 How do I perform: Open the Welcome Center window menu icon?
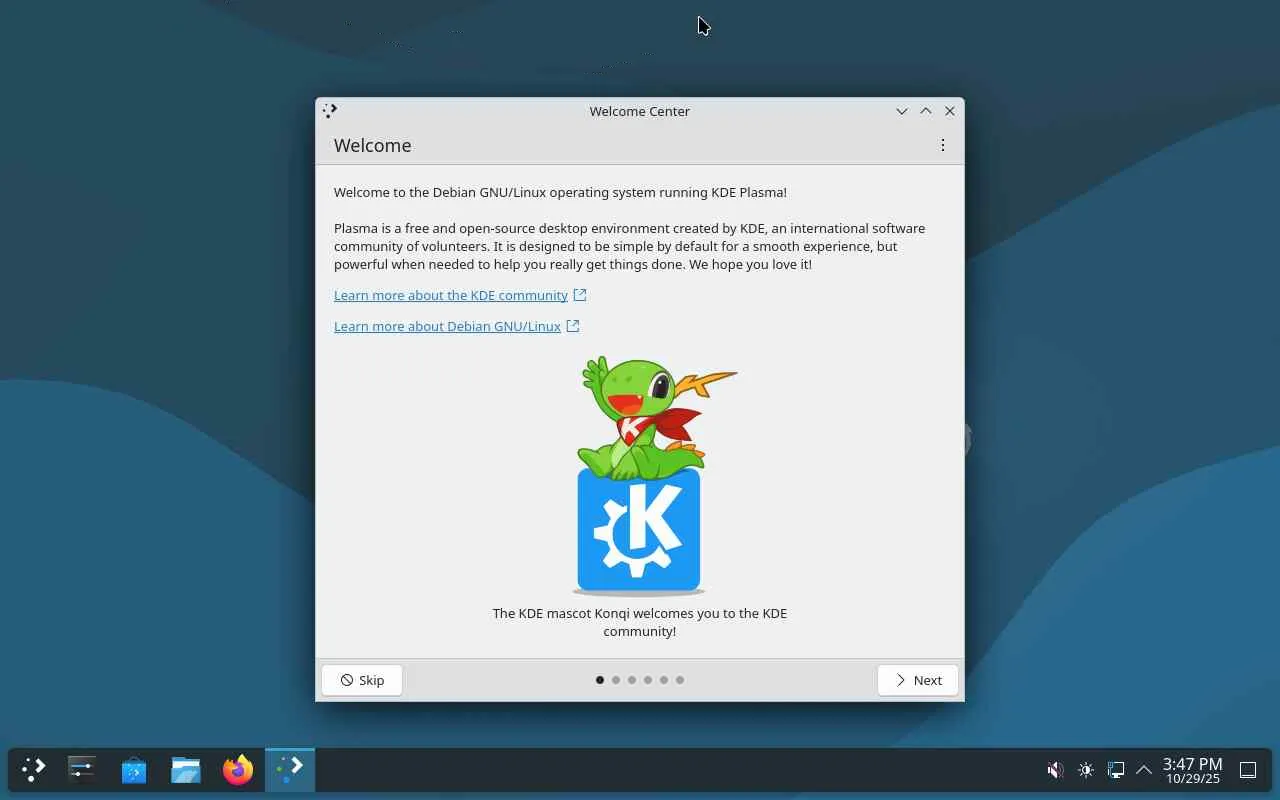click(330, 111)
